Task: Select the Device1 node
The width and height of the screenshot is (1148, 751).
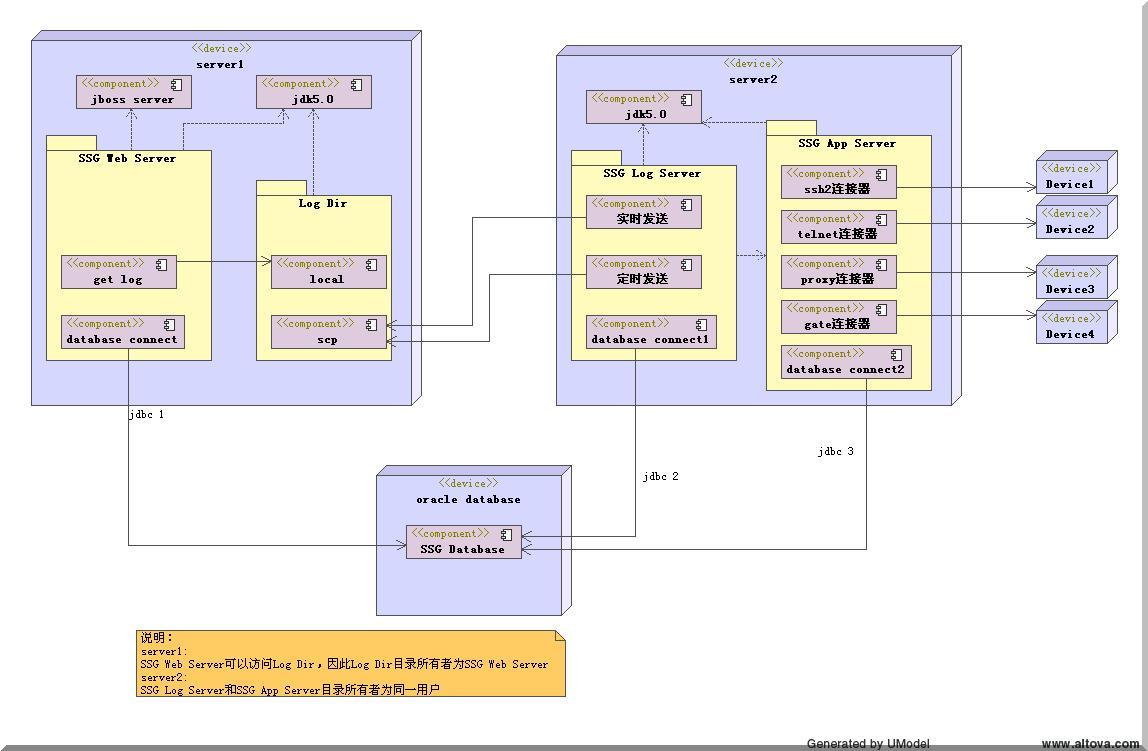Action: tap(1070, 177)
